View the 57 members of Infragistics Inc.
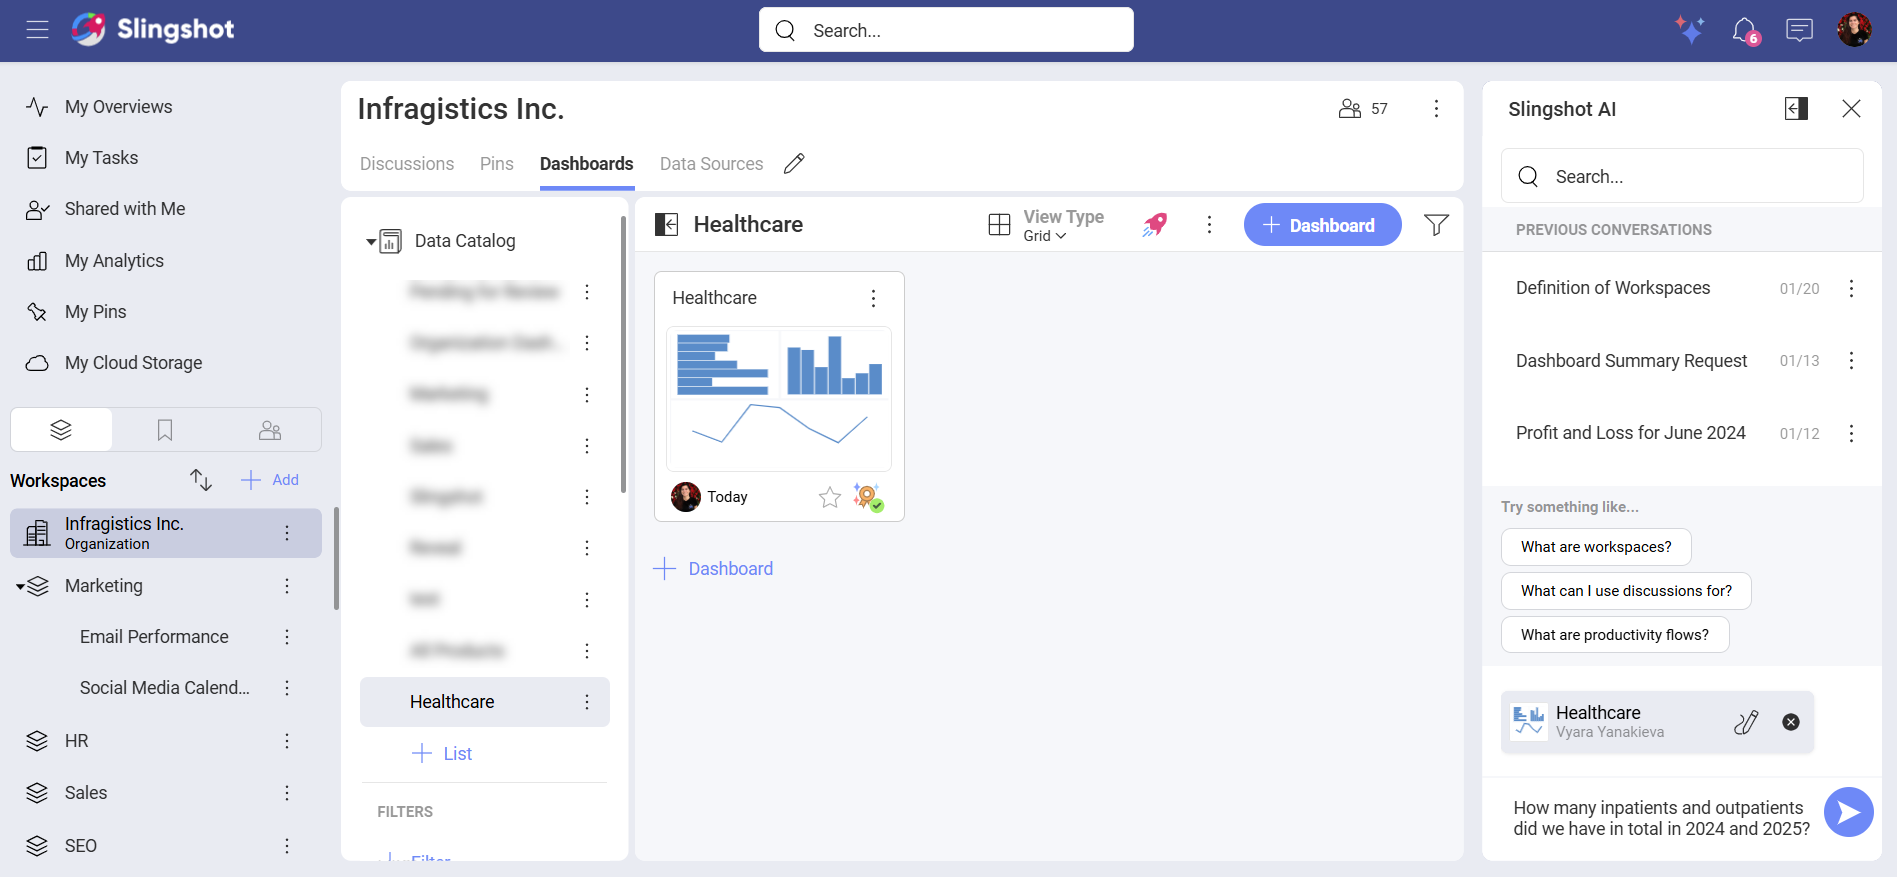This screenshot has height=877, width=1897. tap(1363, 109)
